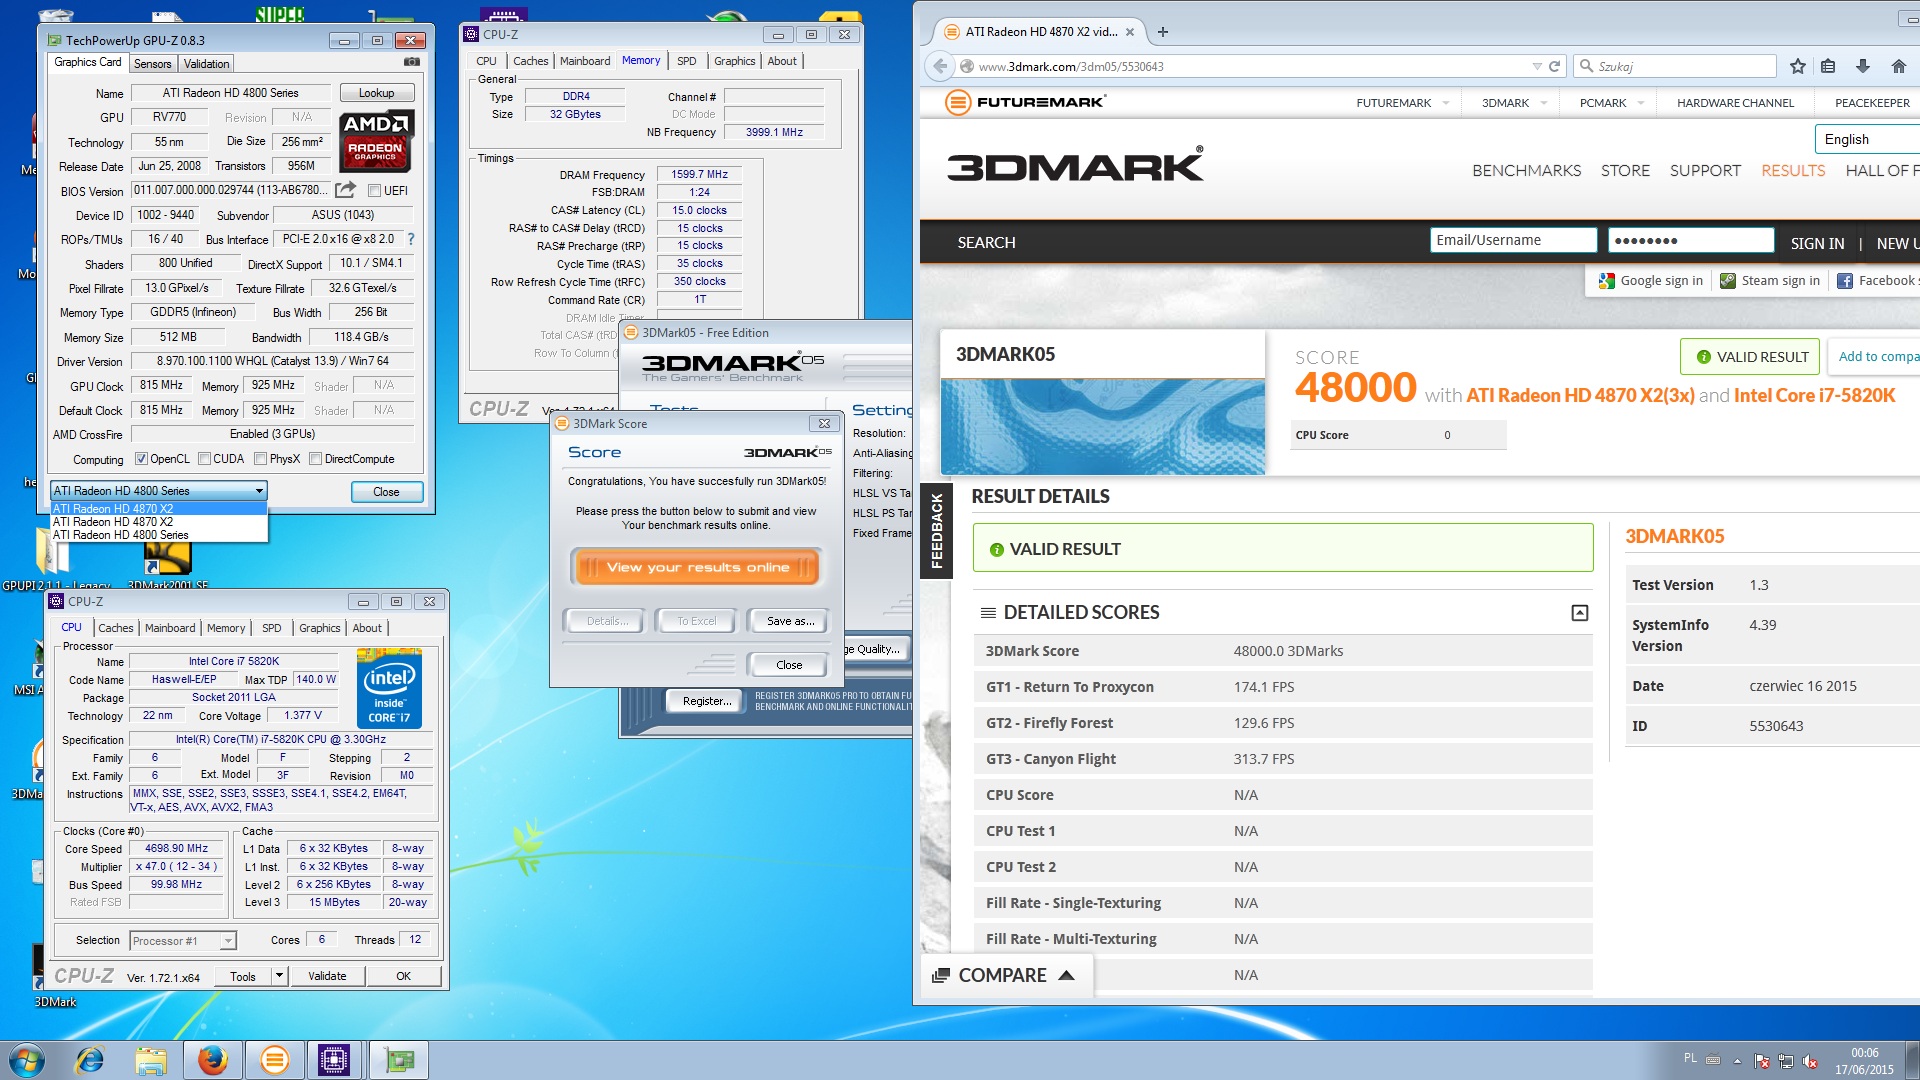This screenshot has width=1920, height=1080.
Task: Click the Validate button in CPU-Z
Action: coord(327,976)
